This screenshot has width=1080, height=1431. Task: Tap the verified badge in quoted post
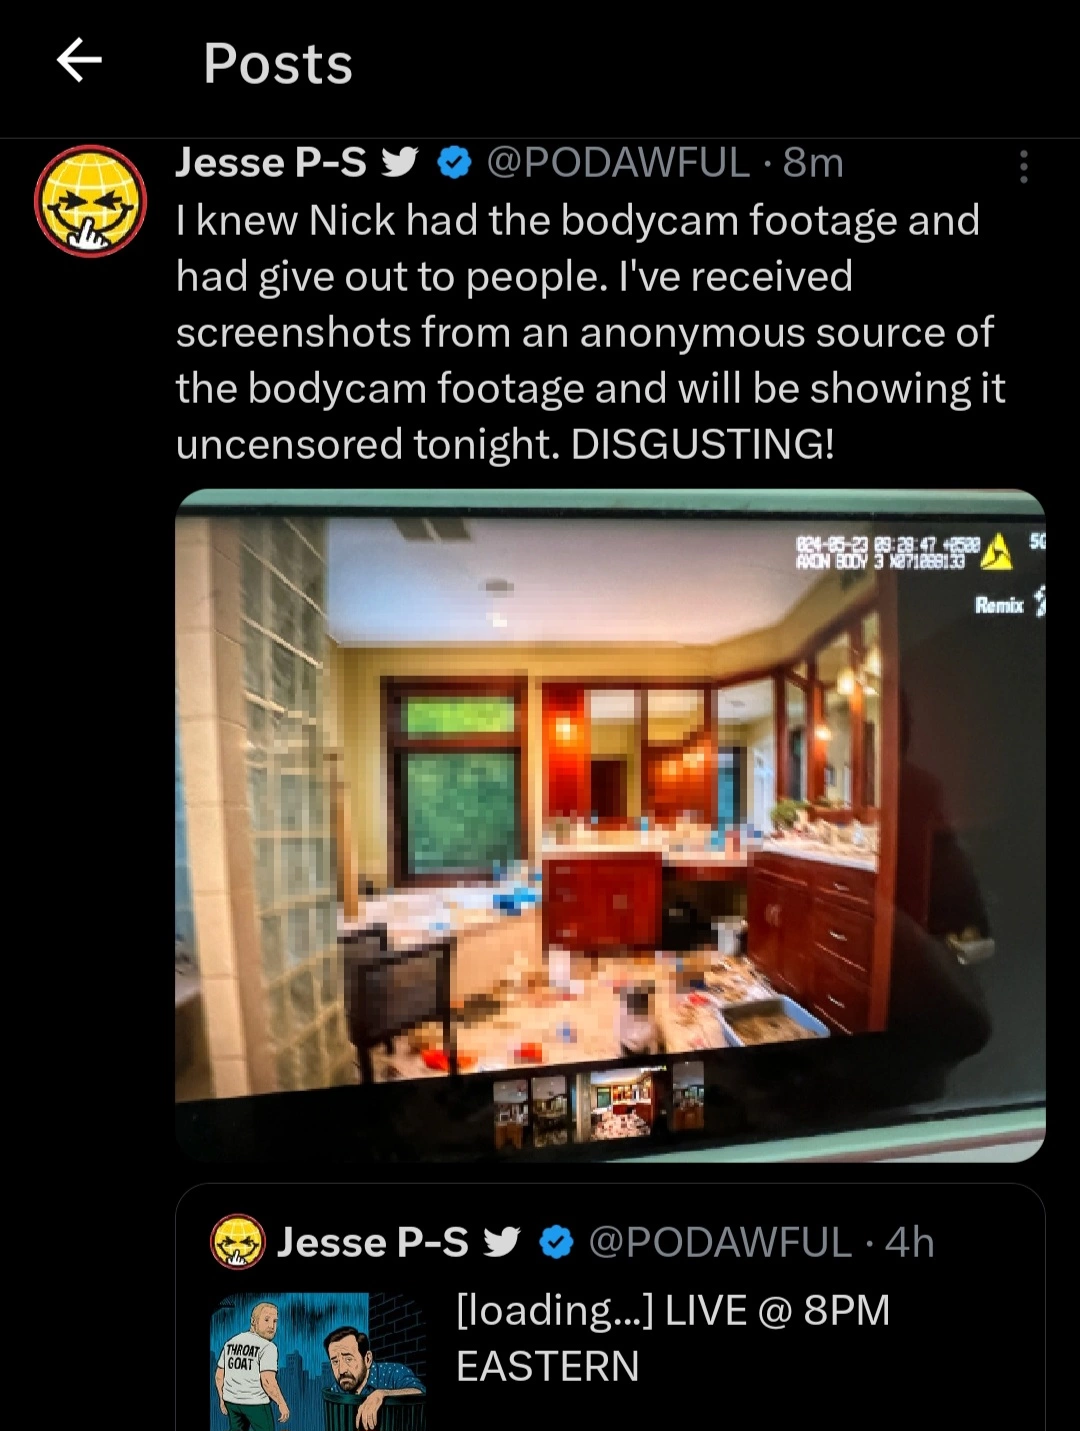[x=557, y=1242]
